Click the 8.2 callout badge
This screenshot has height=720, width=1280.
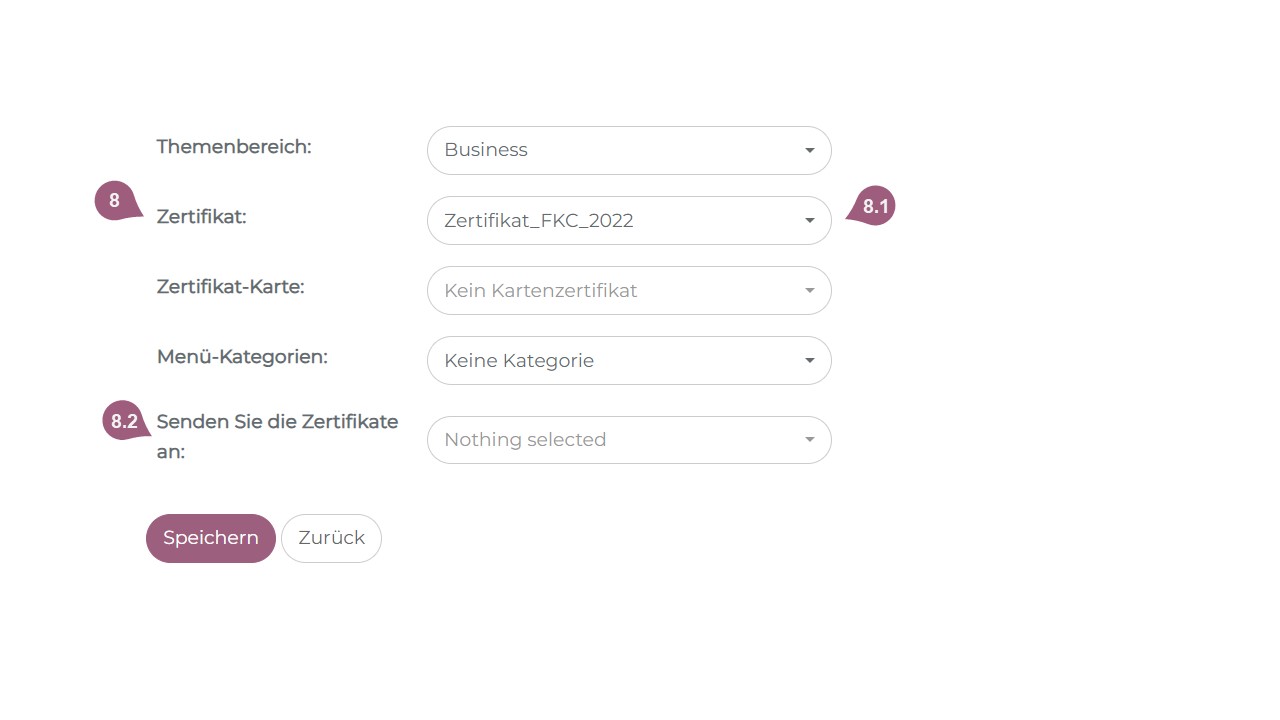(124, 421)
